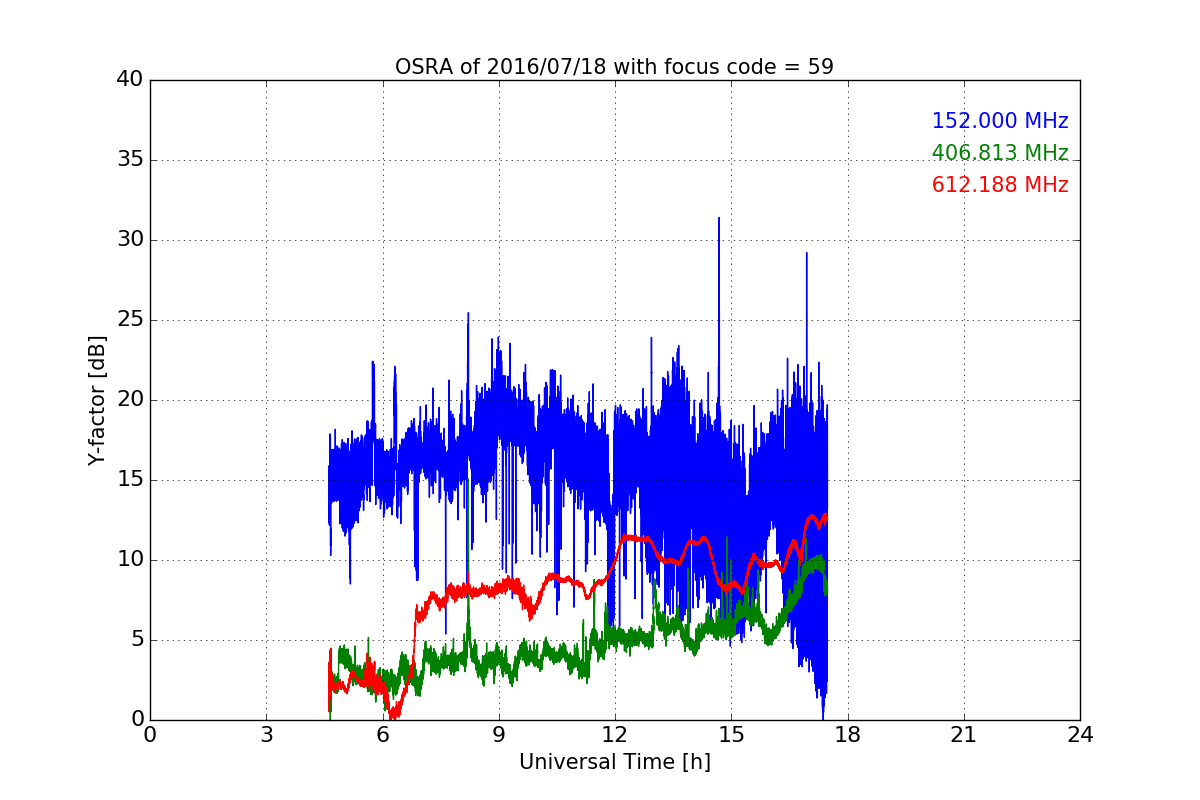Click the plot title mentioning focus code 59
The image size is (1200, 800).
tap(614, 67)
